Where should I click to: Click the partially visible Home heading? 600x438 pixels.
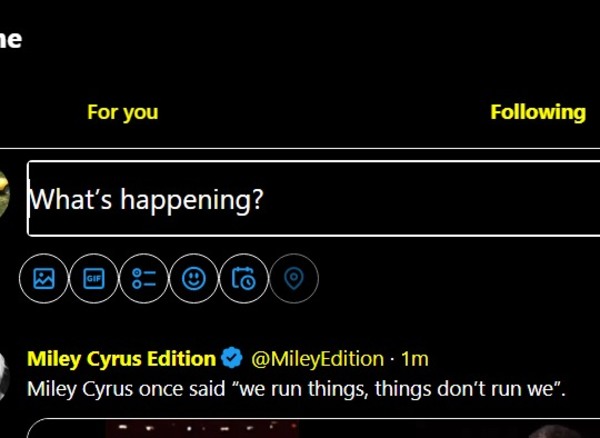10,40
